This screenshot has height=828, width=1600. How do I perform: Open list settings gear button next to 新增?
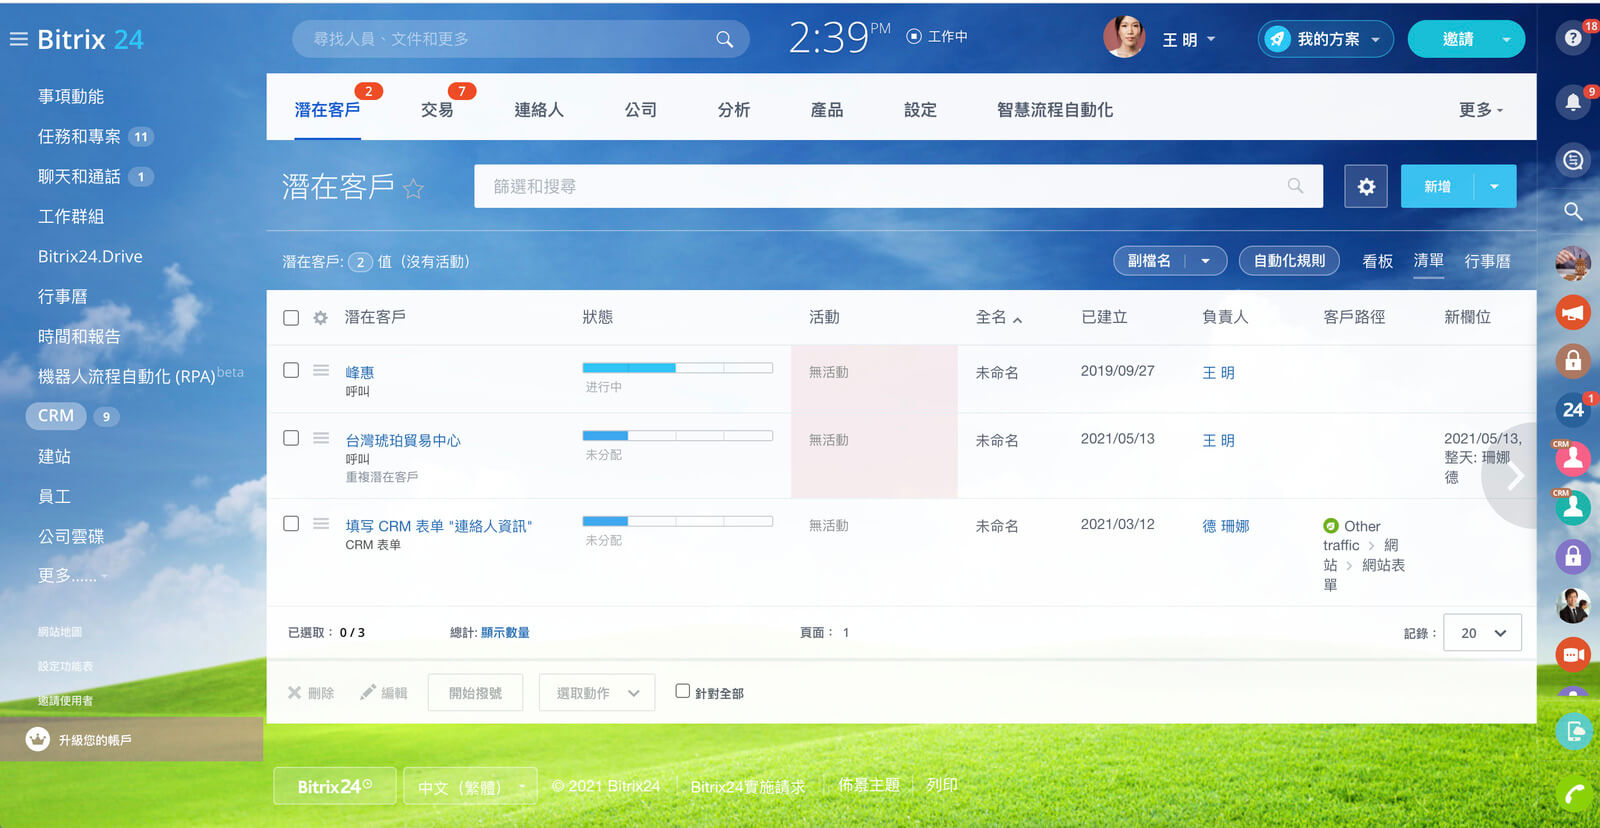[1366, 187]
